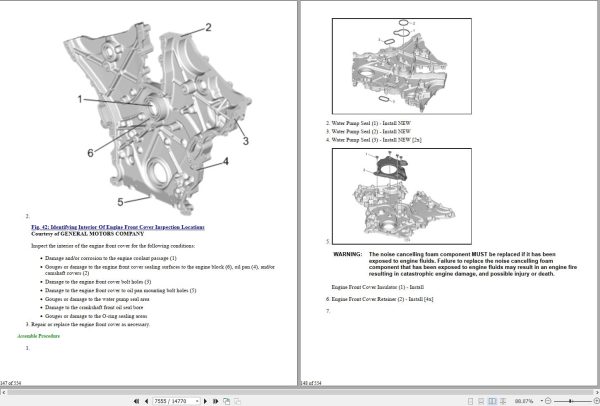This screenshot has height=406, width=600.
Task: Click the horizontal scrollbar right arrow
Action: (597, 392)
